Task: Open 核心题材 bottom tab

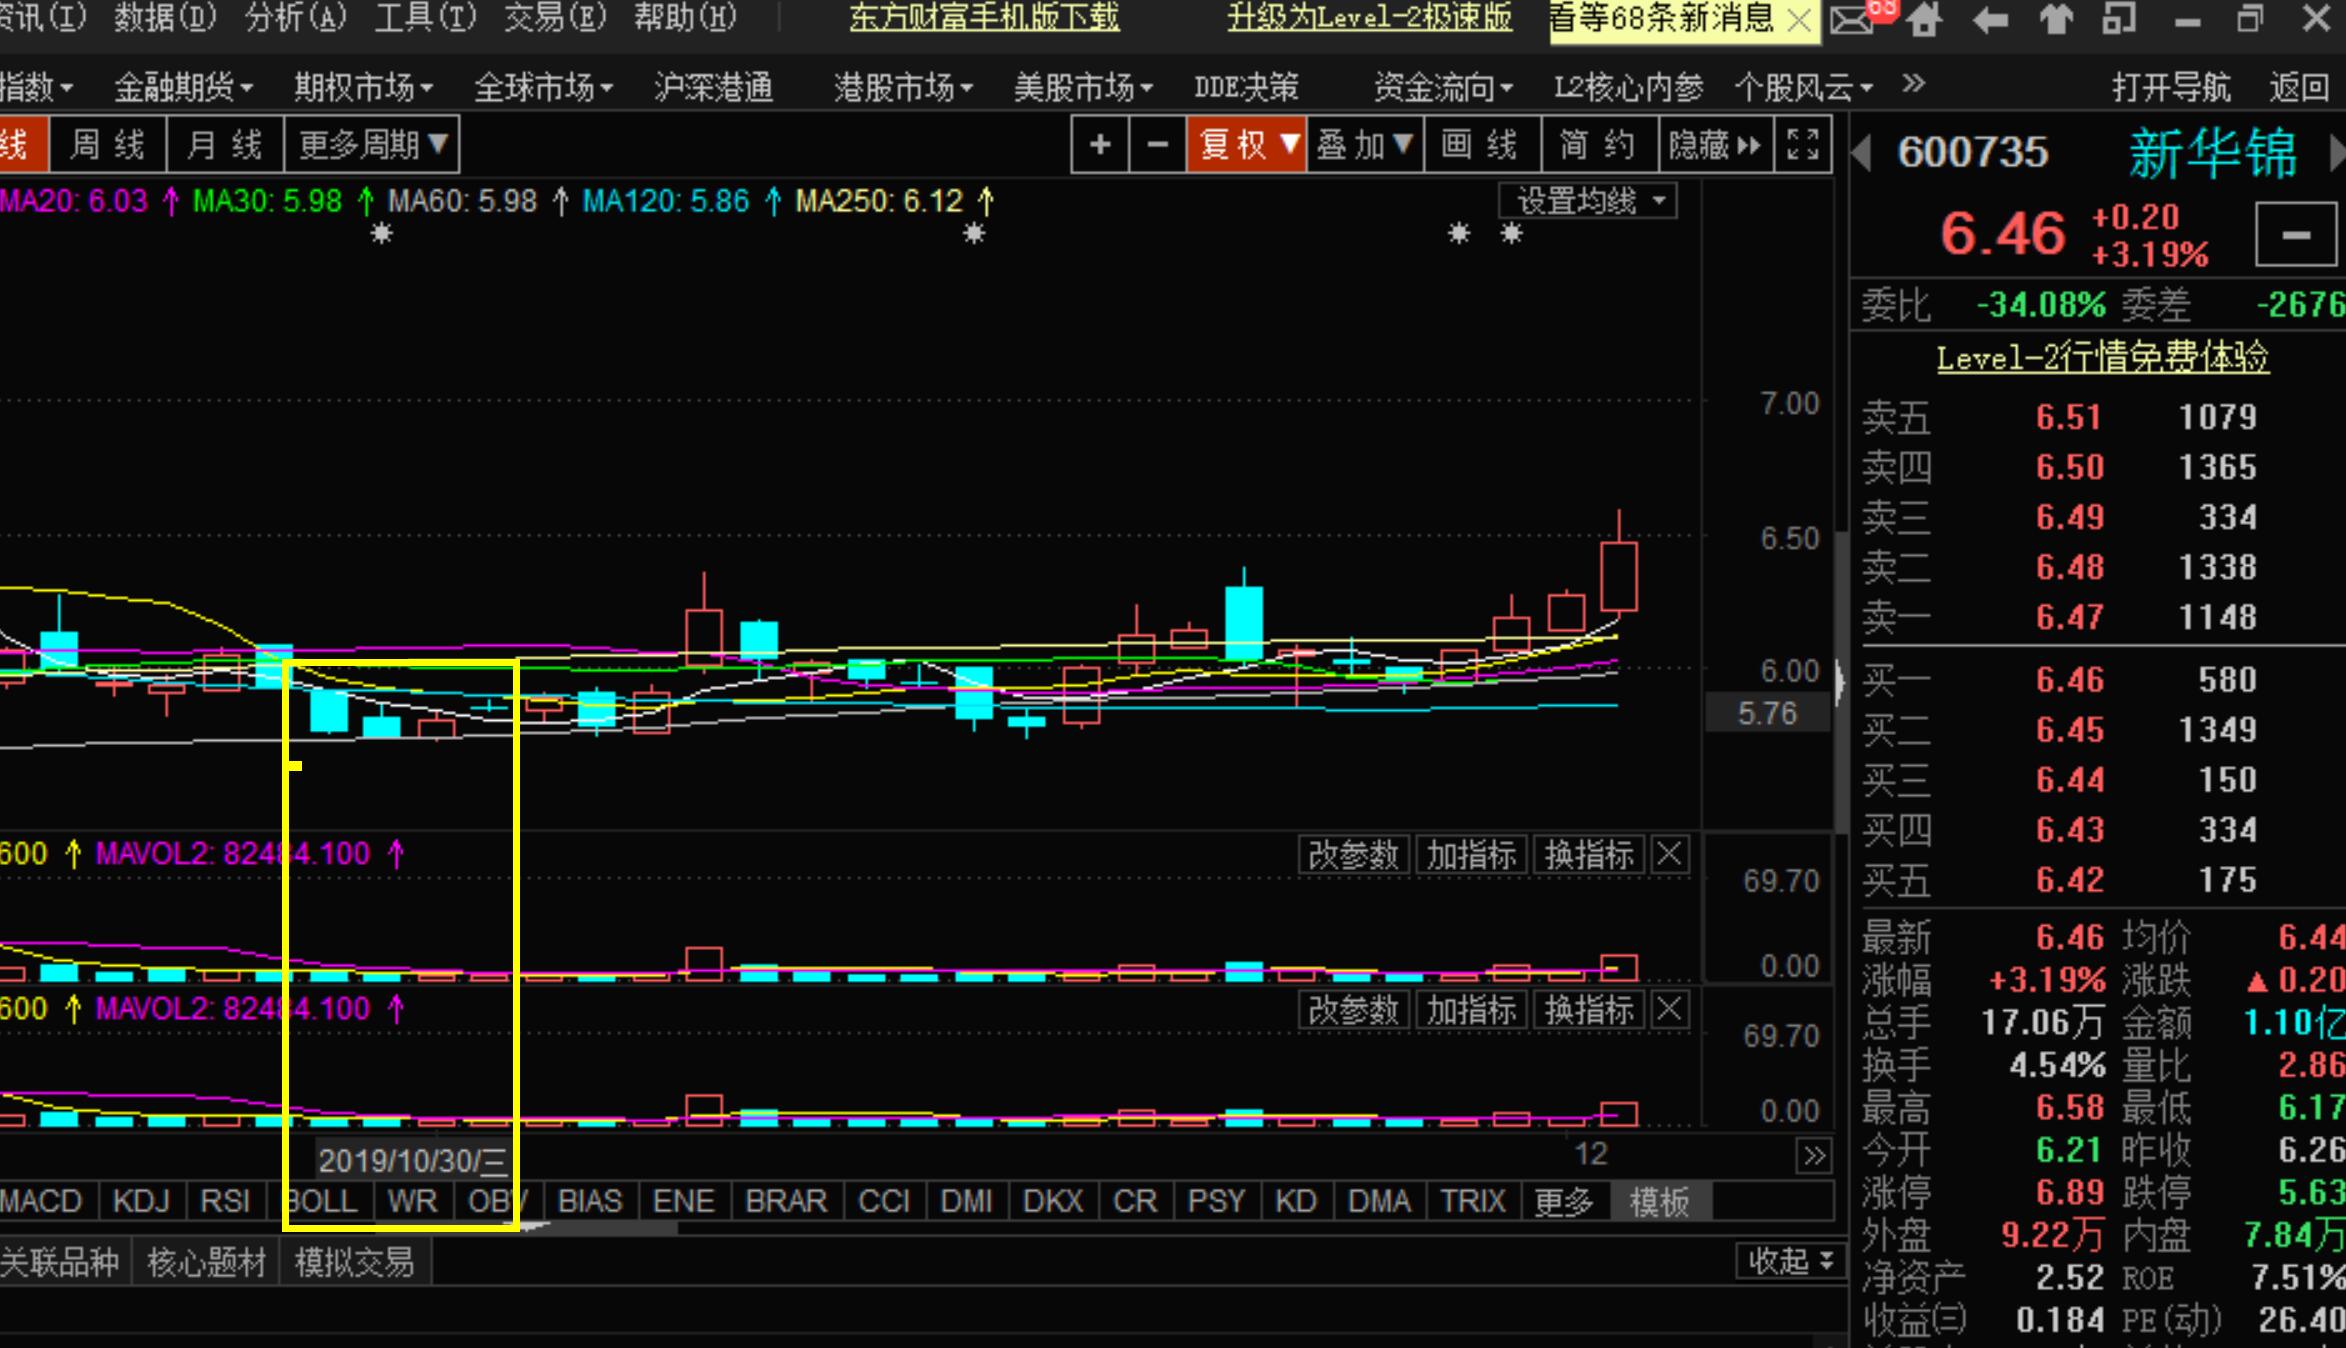Action: 206,1263
